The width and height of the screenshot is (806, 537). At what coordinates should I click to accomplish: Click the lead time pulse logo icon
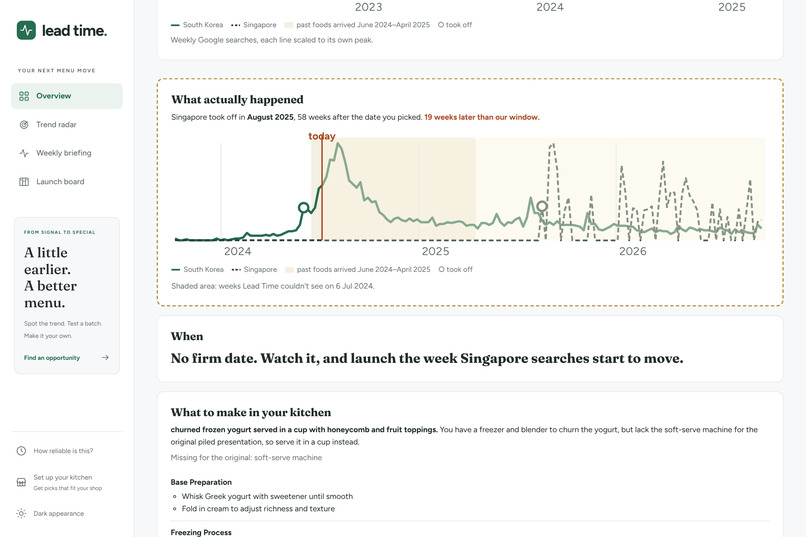tap(26, 30)
